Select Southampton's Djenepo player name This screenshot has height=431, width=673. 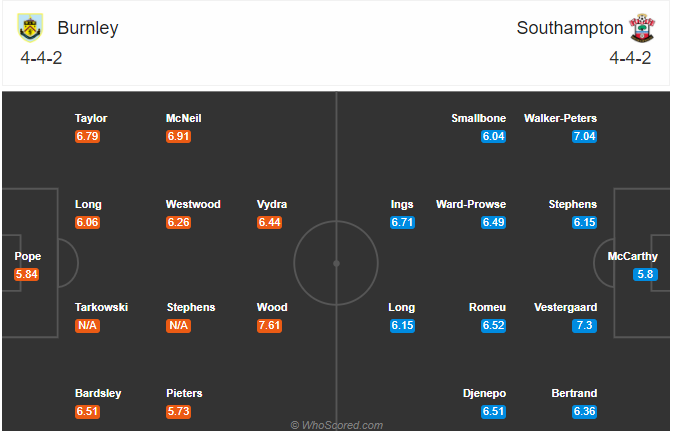click(x=485, y=393)
